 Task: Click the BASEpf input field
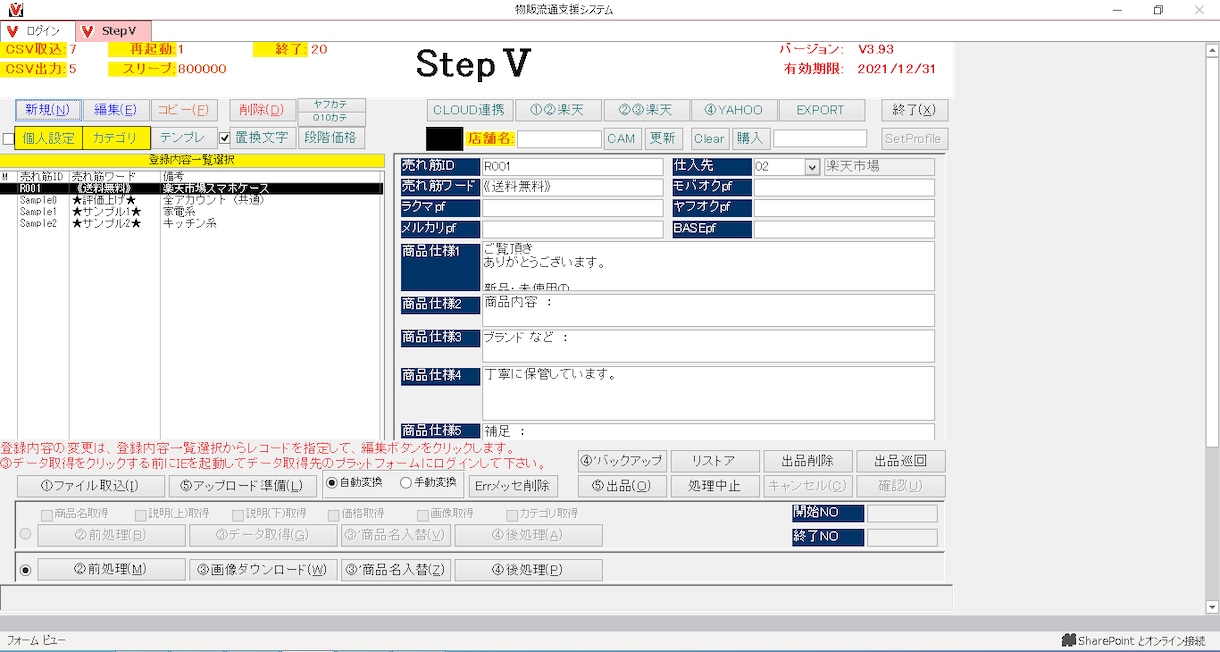click(x=844, y=229)
